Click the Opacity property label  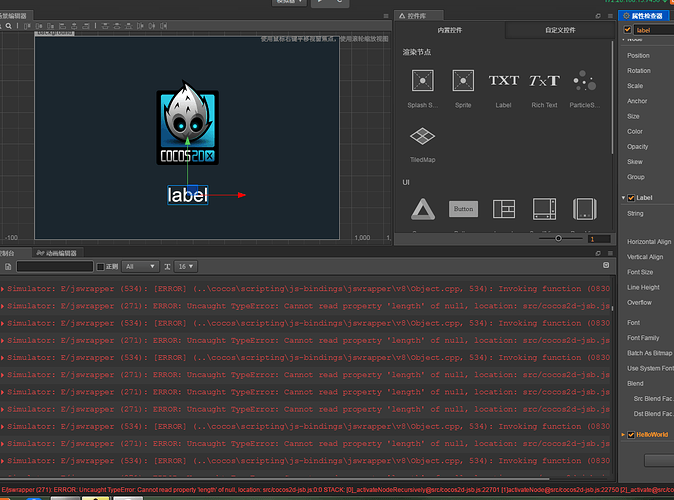coord(637,147)
